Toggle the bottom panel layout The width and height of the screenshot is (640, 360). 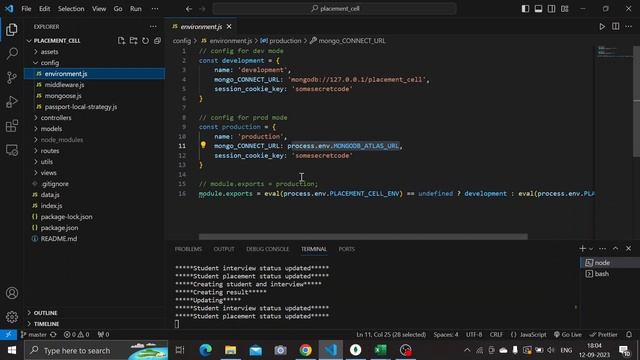538,9
